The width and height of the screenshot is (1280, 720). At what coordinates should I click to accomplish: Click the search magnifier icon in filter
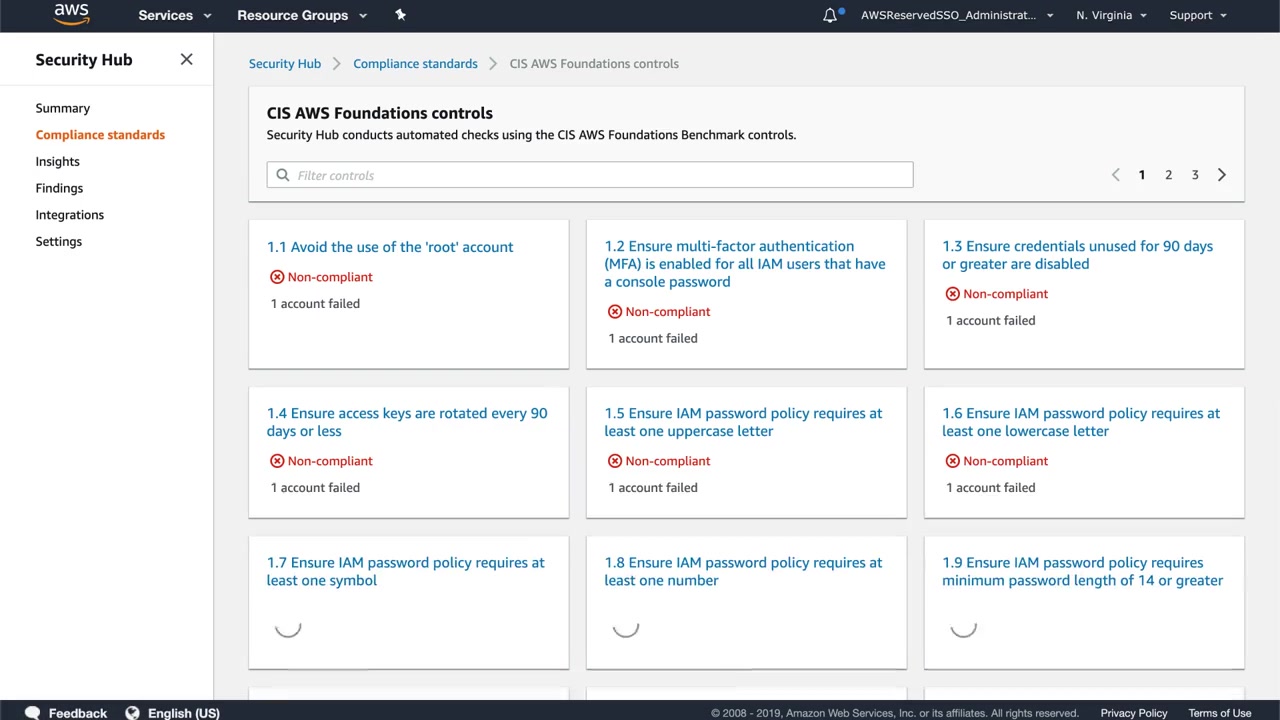(283, 175)
